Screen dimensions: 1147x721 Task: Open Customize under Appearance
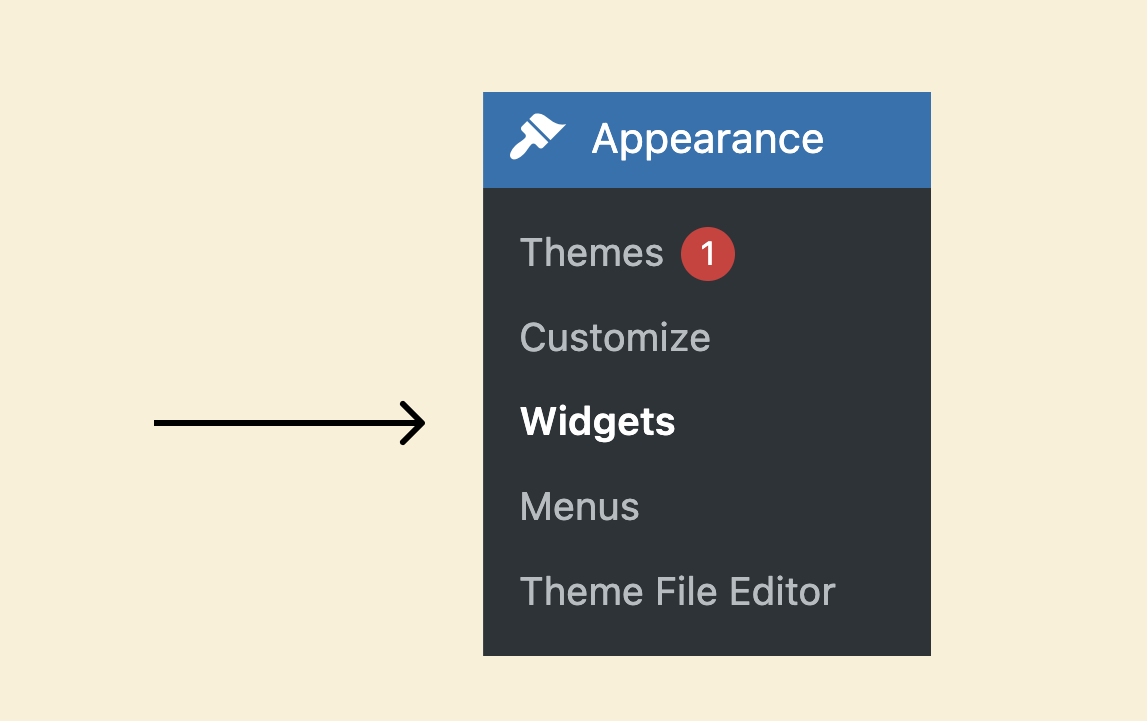click(x=615, y=338)
